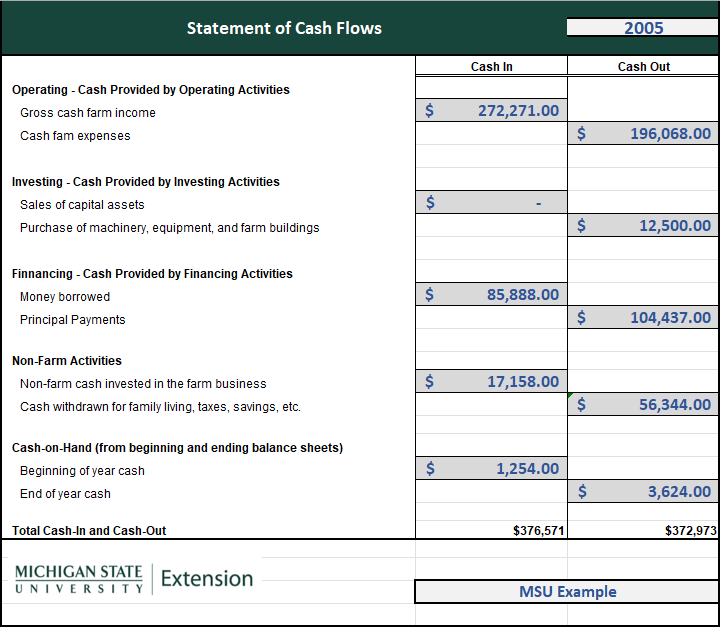Select the Cash In column header
The image size is (720, 627).
(491, 66)
